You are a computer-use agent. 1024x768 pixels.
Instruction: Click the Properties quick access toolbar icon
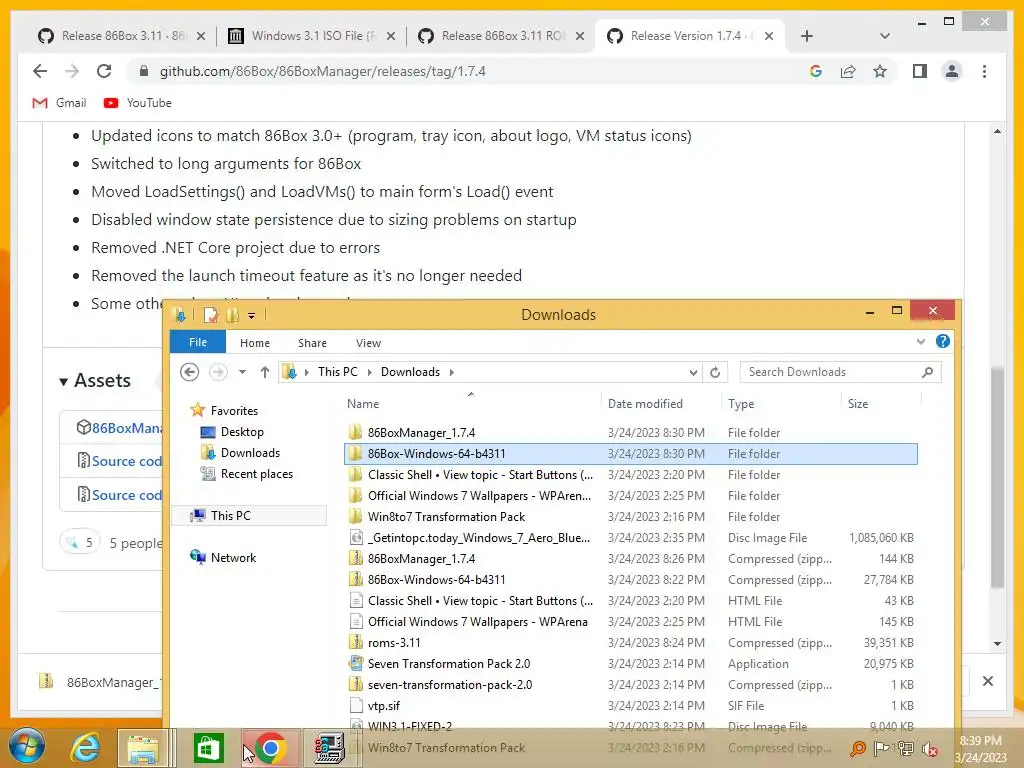(210, 315)
